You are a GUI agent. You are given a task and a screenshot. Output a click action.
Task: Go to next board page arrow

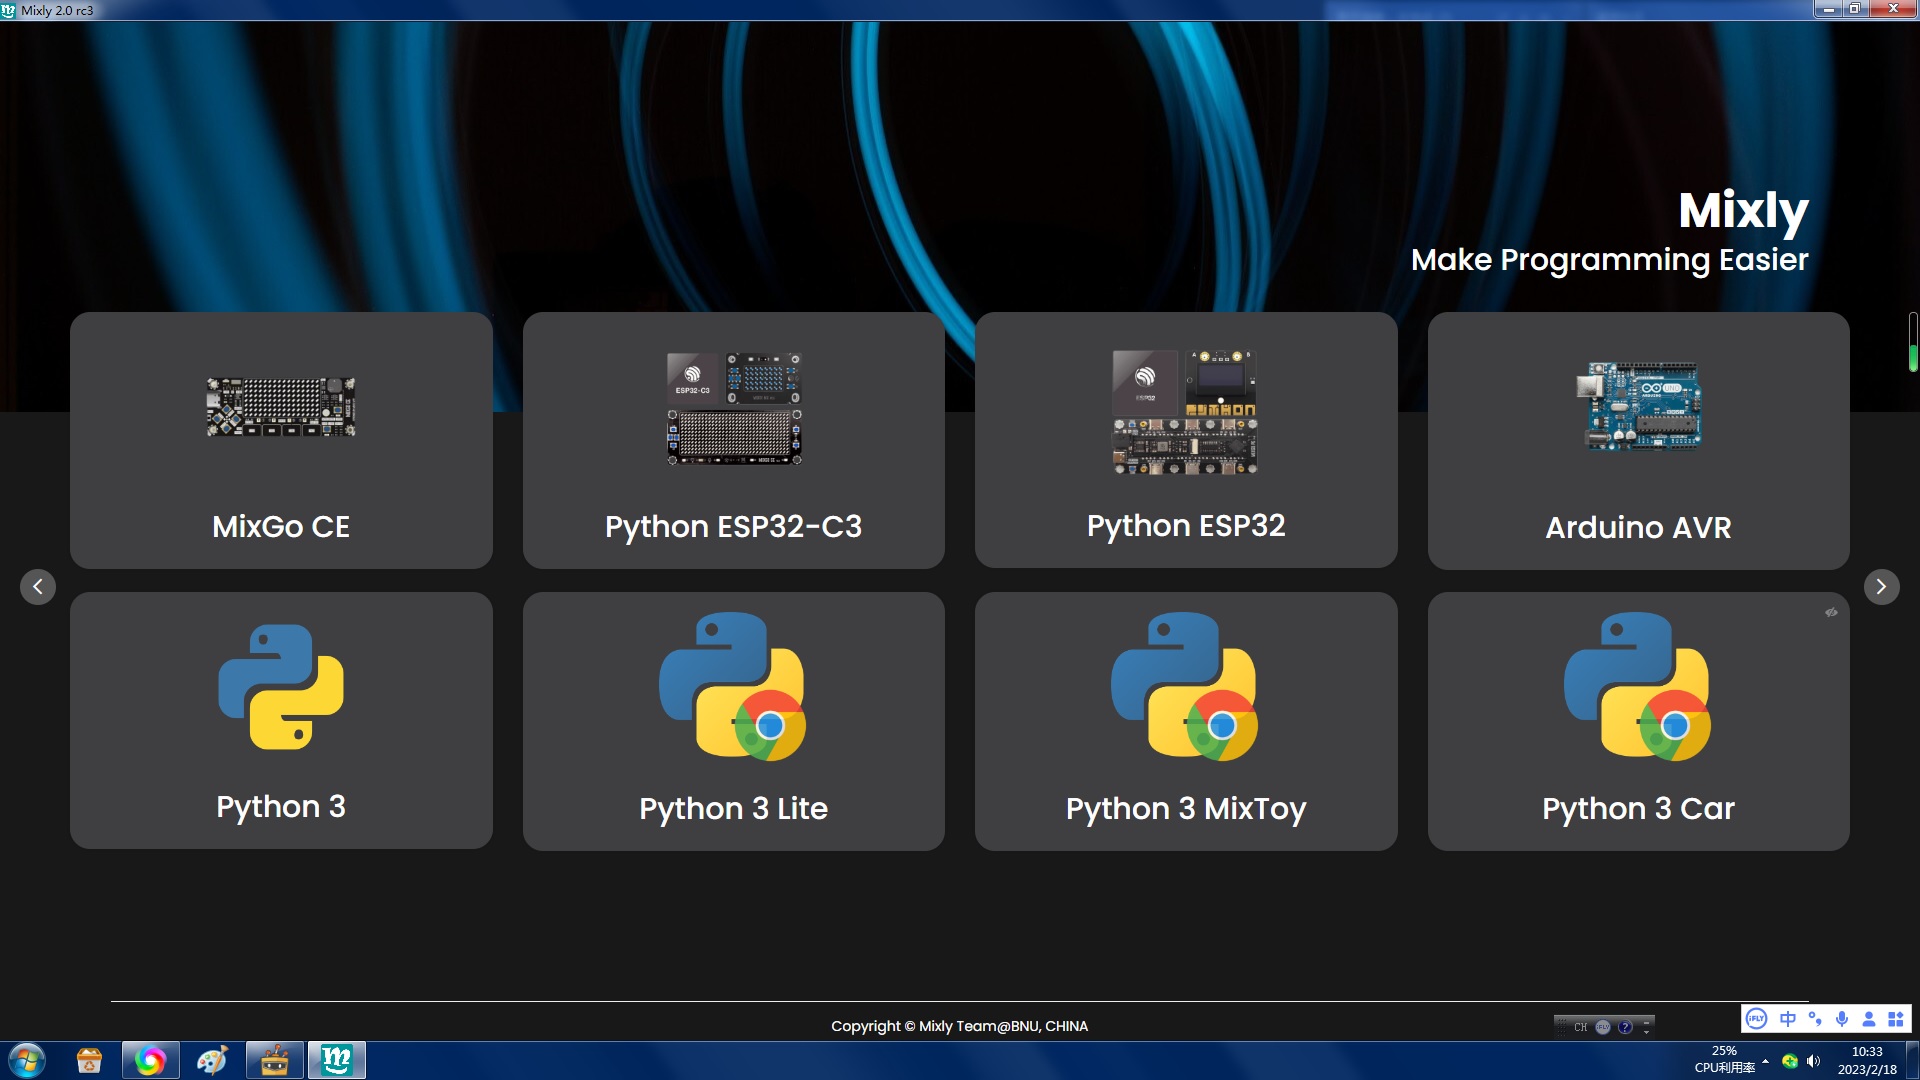coord(1881,587)
